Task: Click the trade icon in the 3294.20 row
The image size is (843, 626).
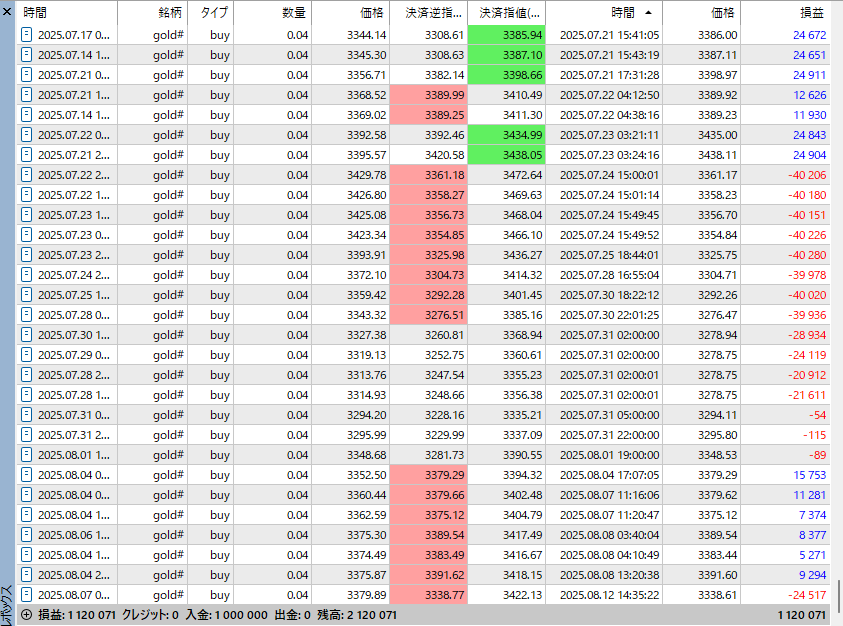Action: 26,415
